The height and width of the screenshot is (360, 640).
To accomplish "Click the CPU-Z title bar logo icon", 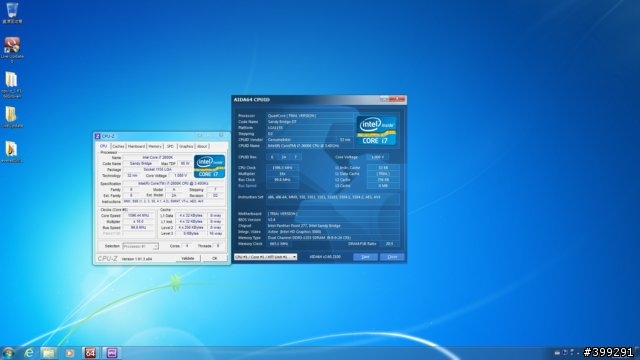I will [x=97, y=136].
